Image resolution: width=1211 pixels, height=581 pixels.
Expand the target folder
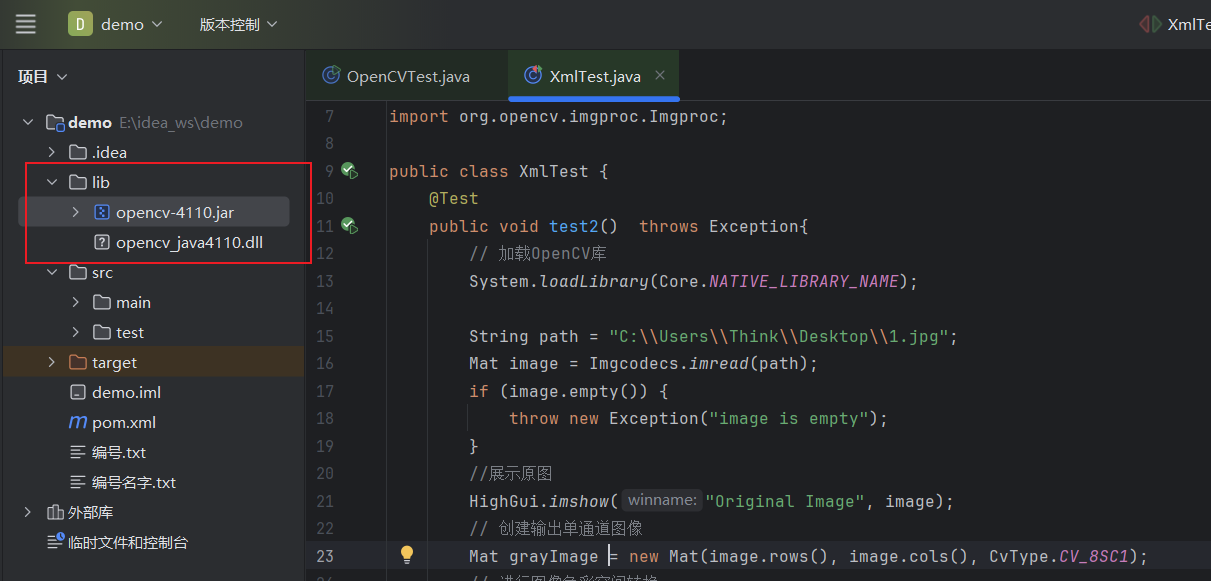click(x=52, y=362)
